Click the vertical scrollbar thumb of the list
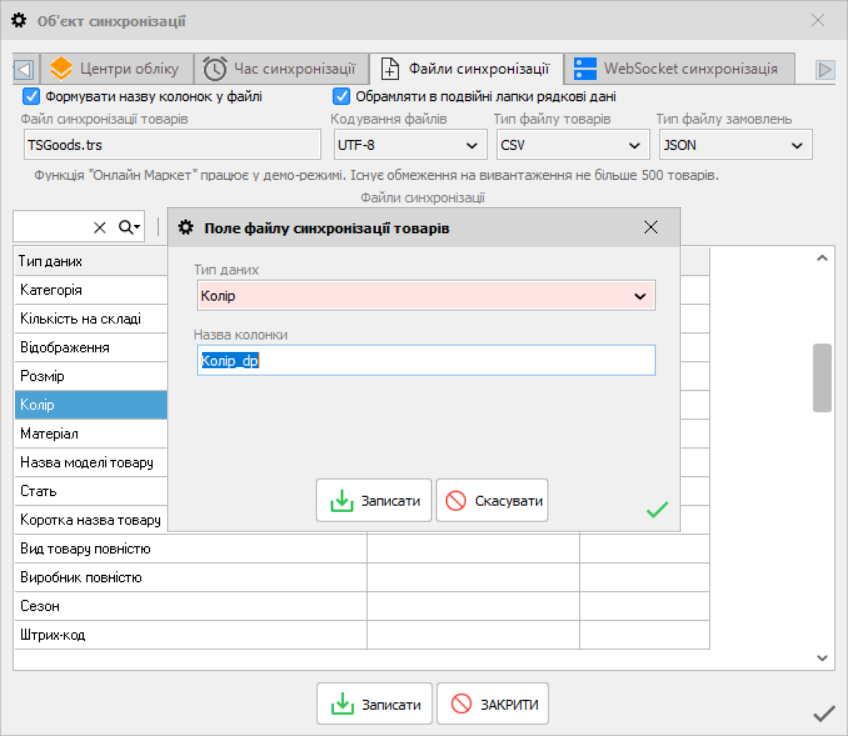Viewport: 848px width, 736px height. tap(822, 378)
